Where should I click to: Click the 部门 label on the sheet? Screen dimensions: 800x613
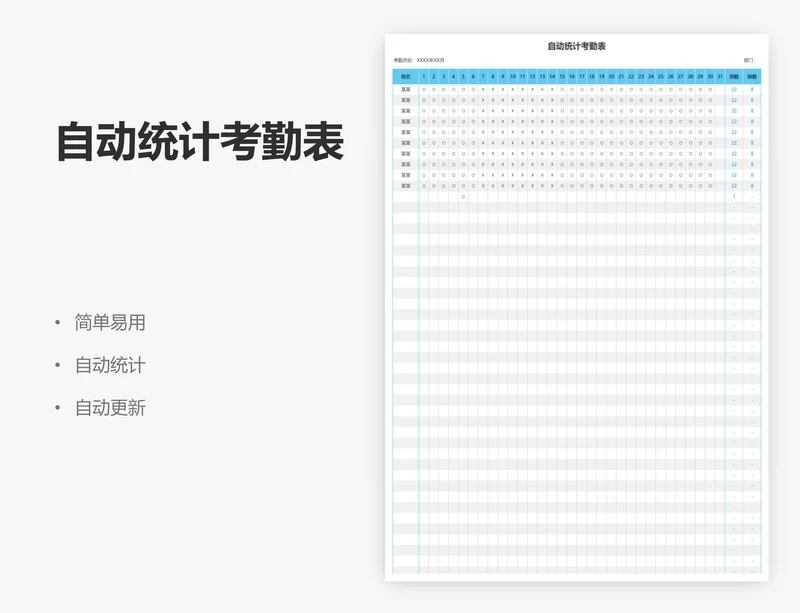click(749, 60)
